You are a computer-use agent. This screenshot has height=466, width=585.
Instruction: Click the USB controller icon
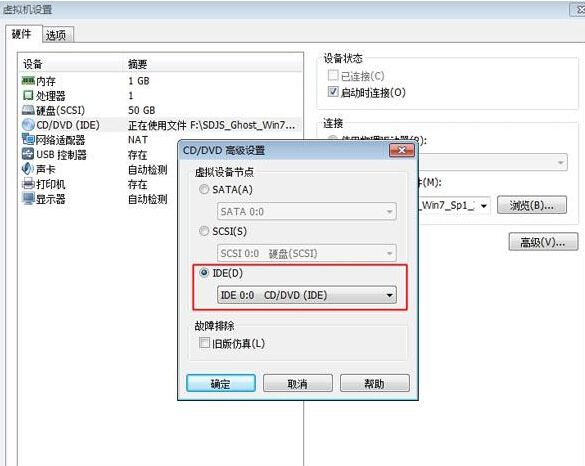(28, 154)
